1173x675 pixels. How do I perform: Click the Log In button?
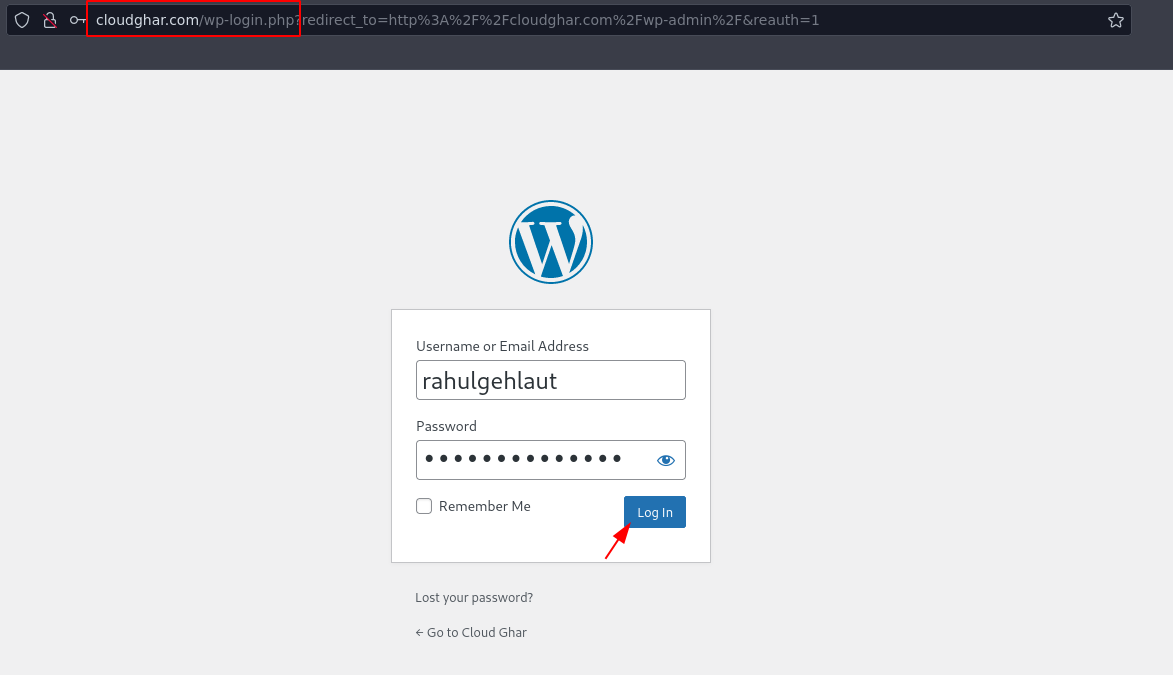655,512
